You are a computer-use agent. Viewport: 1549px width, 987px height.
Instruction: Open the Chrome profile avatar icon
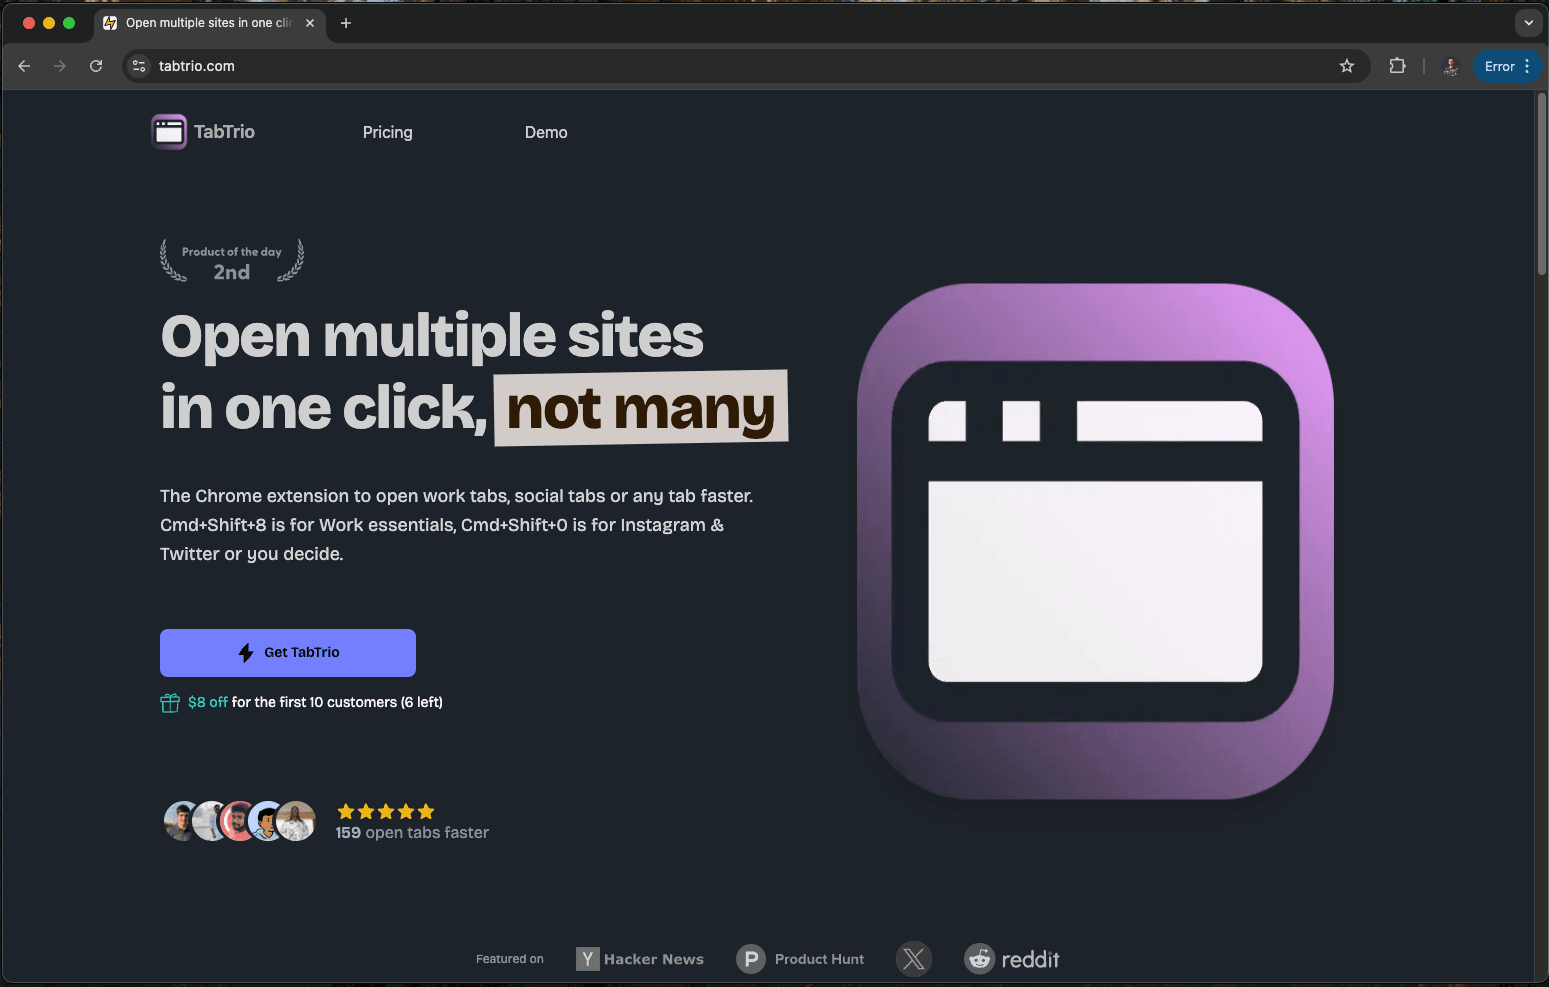click(x=1451, y=66)
